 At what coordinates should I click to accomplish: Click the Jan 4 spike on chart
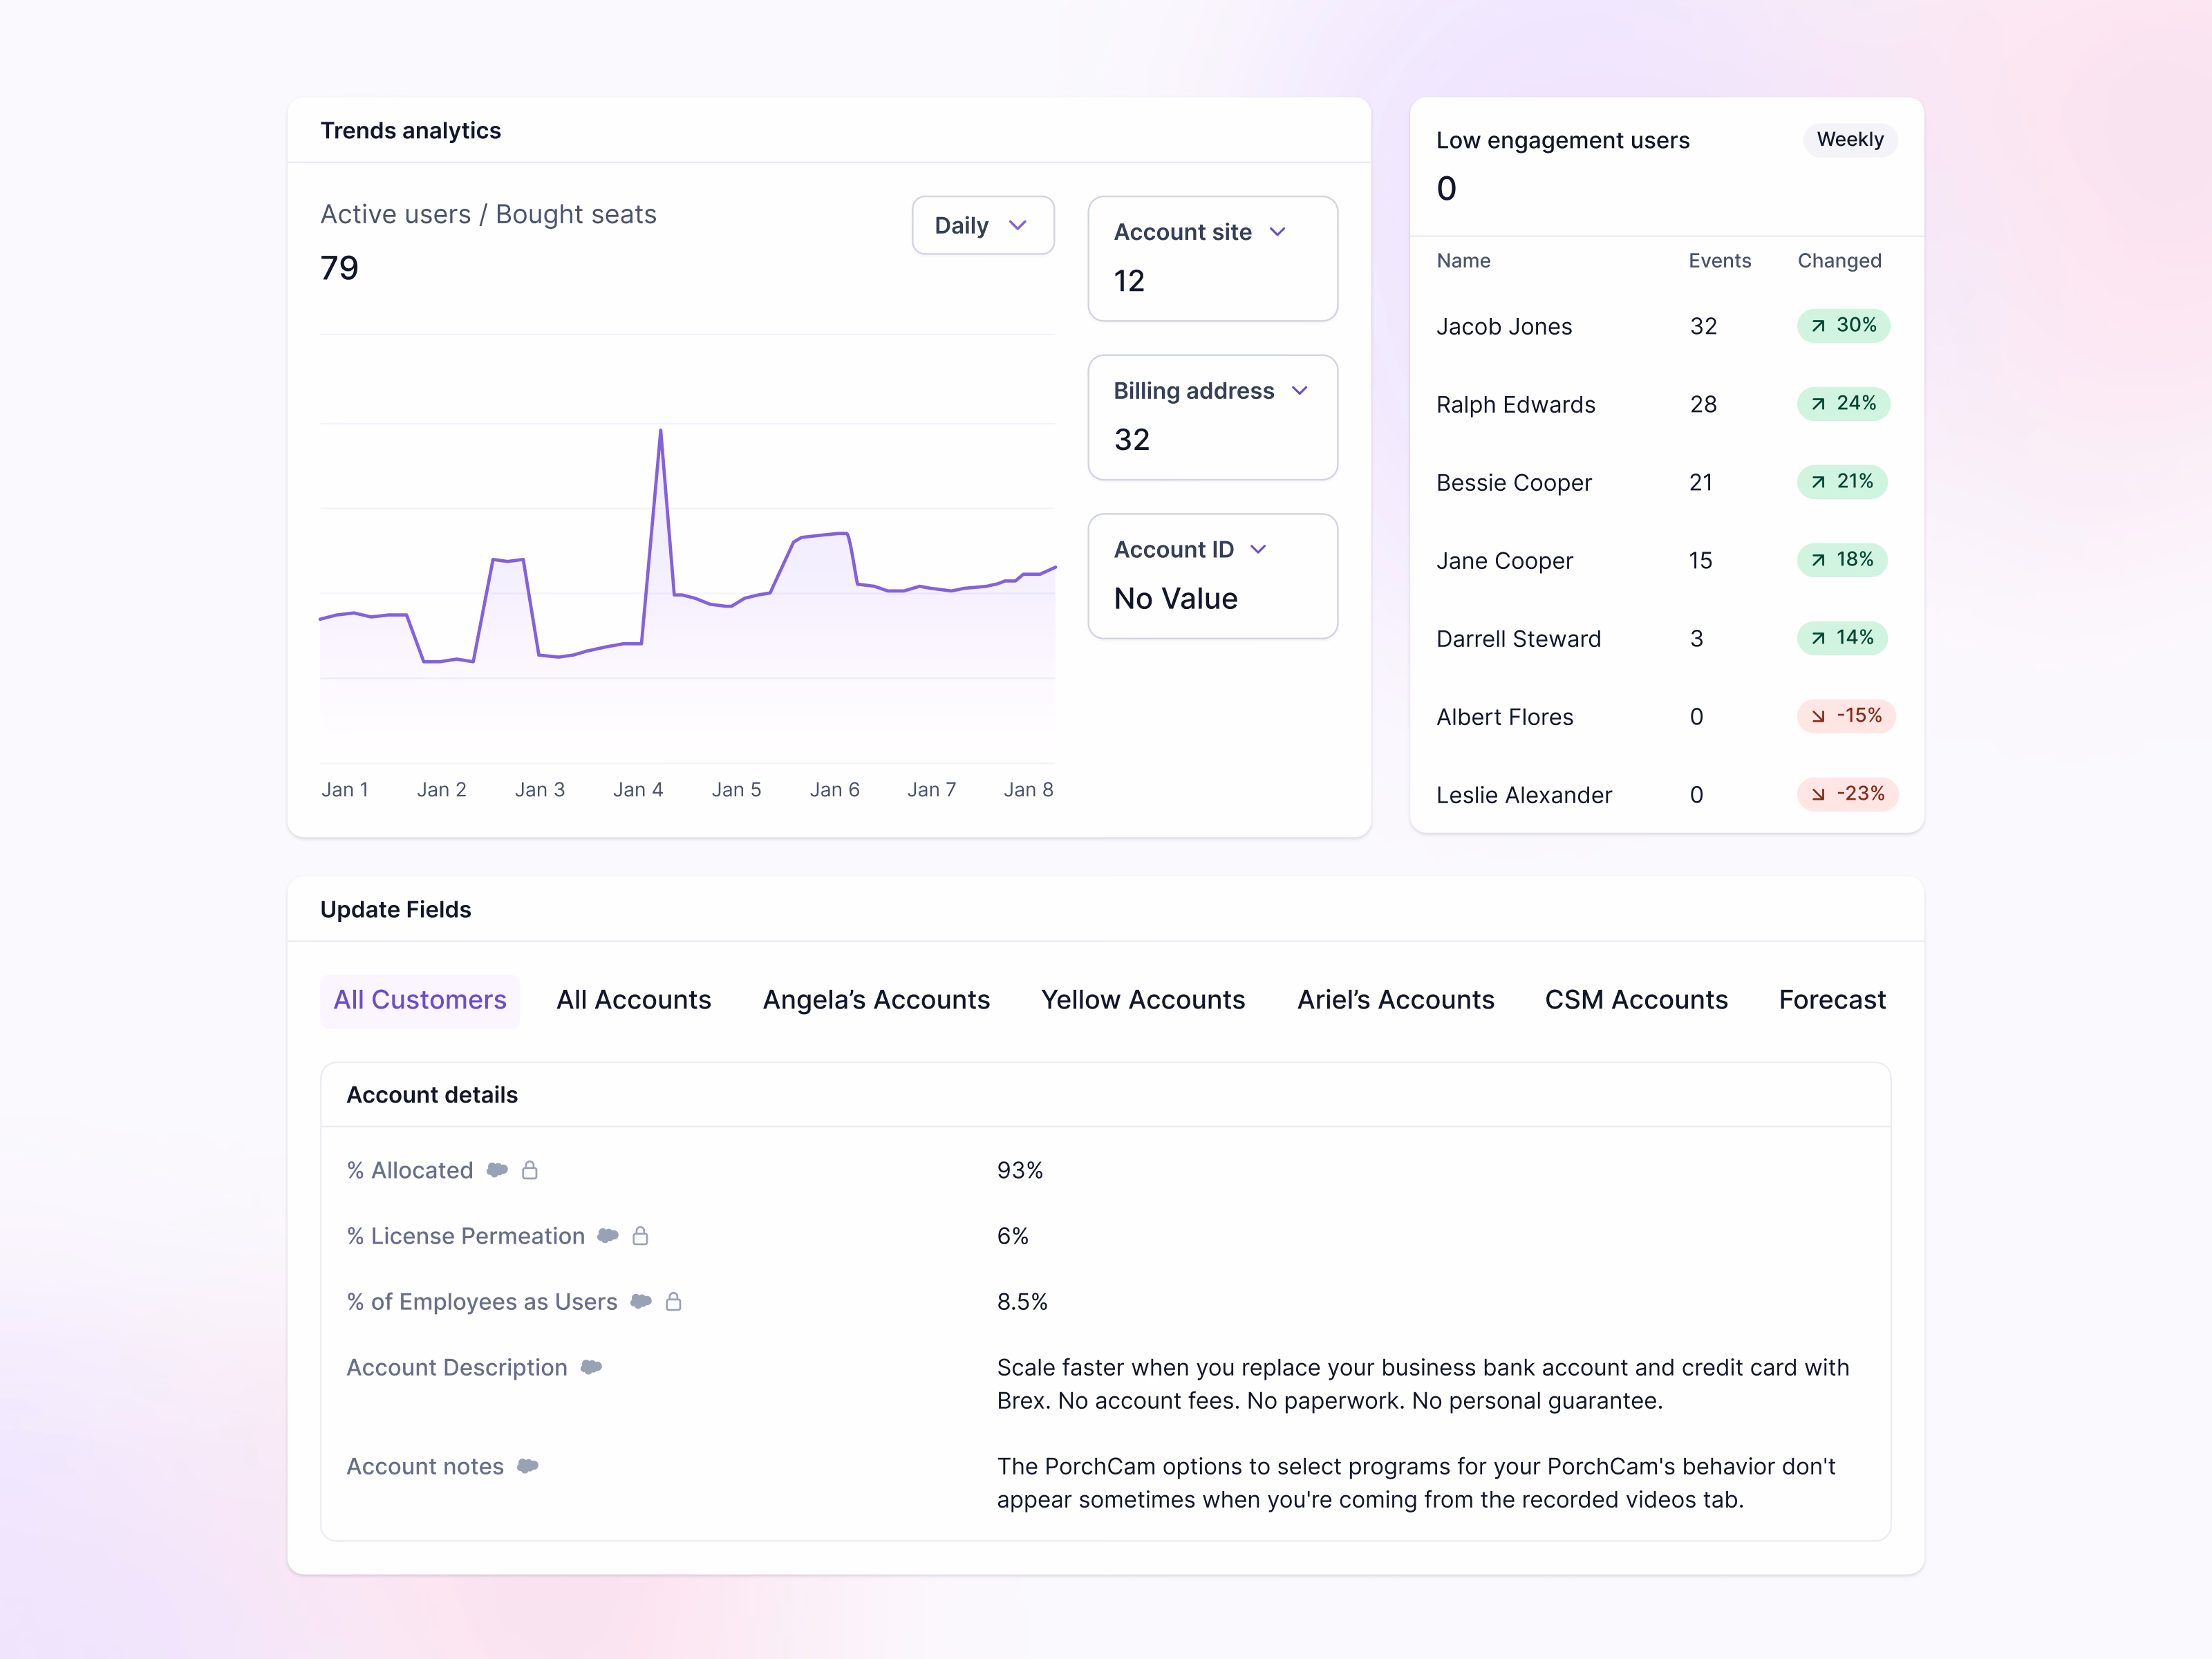[x=660, y=432]
